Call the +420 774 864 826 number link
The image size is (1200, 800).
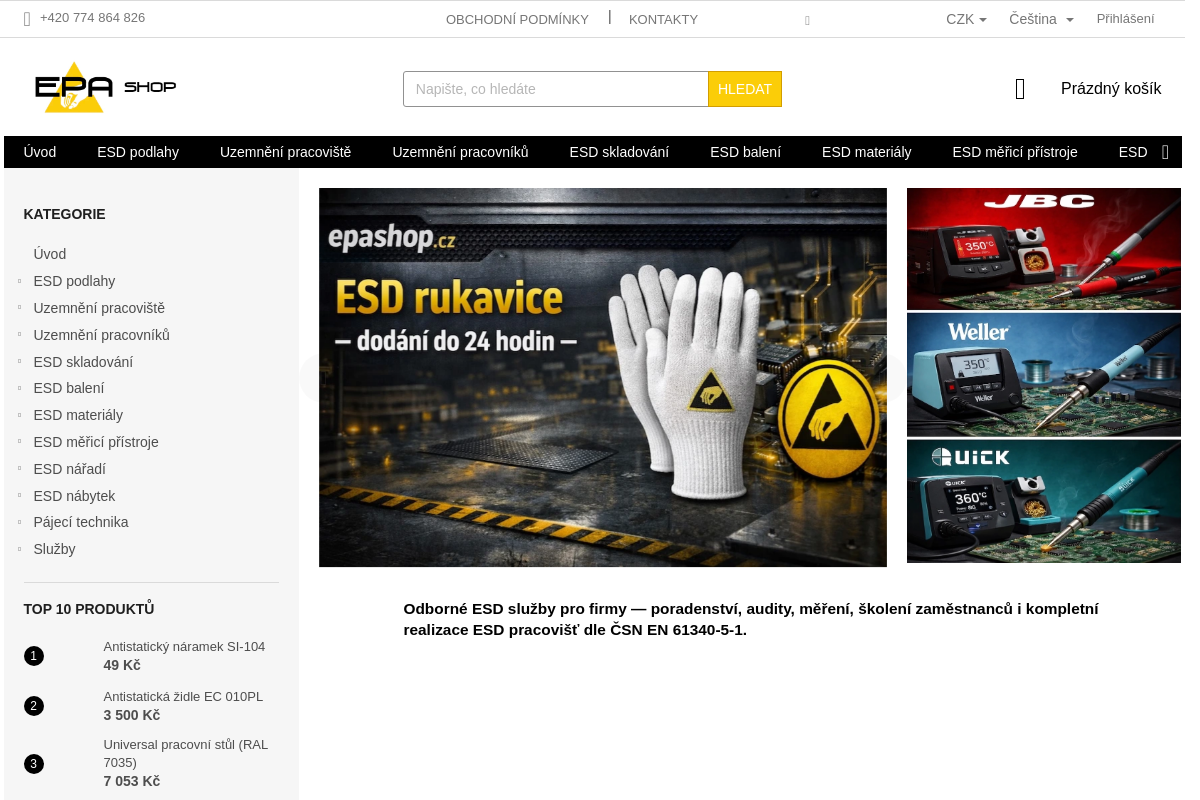(92, 18)
